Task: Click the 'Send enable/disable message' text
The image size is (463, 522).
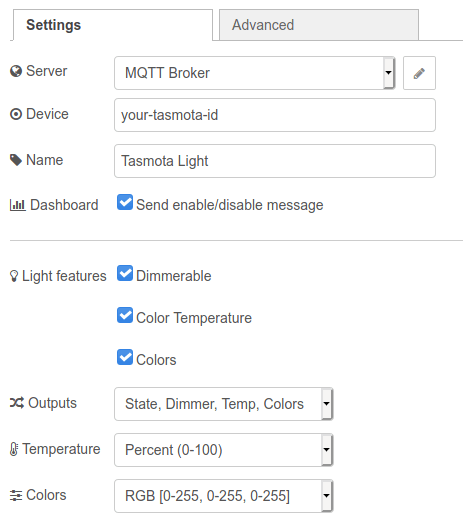Action: tap(230, 205)
